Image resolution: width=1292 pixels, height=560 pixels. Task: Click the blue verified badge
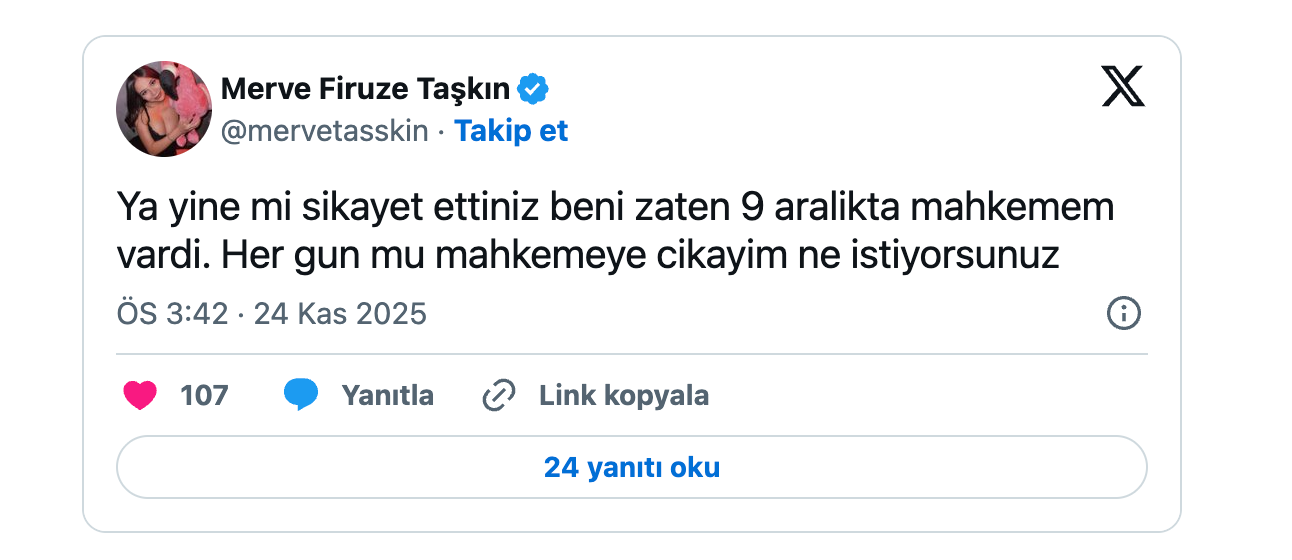pyautogui.click(x=533, y=89)
